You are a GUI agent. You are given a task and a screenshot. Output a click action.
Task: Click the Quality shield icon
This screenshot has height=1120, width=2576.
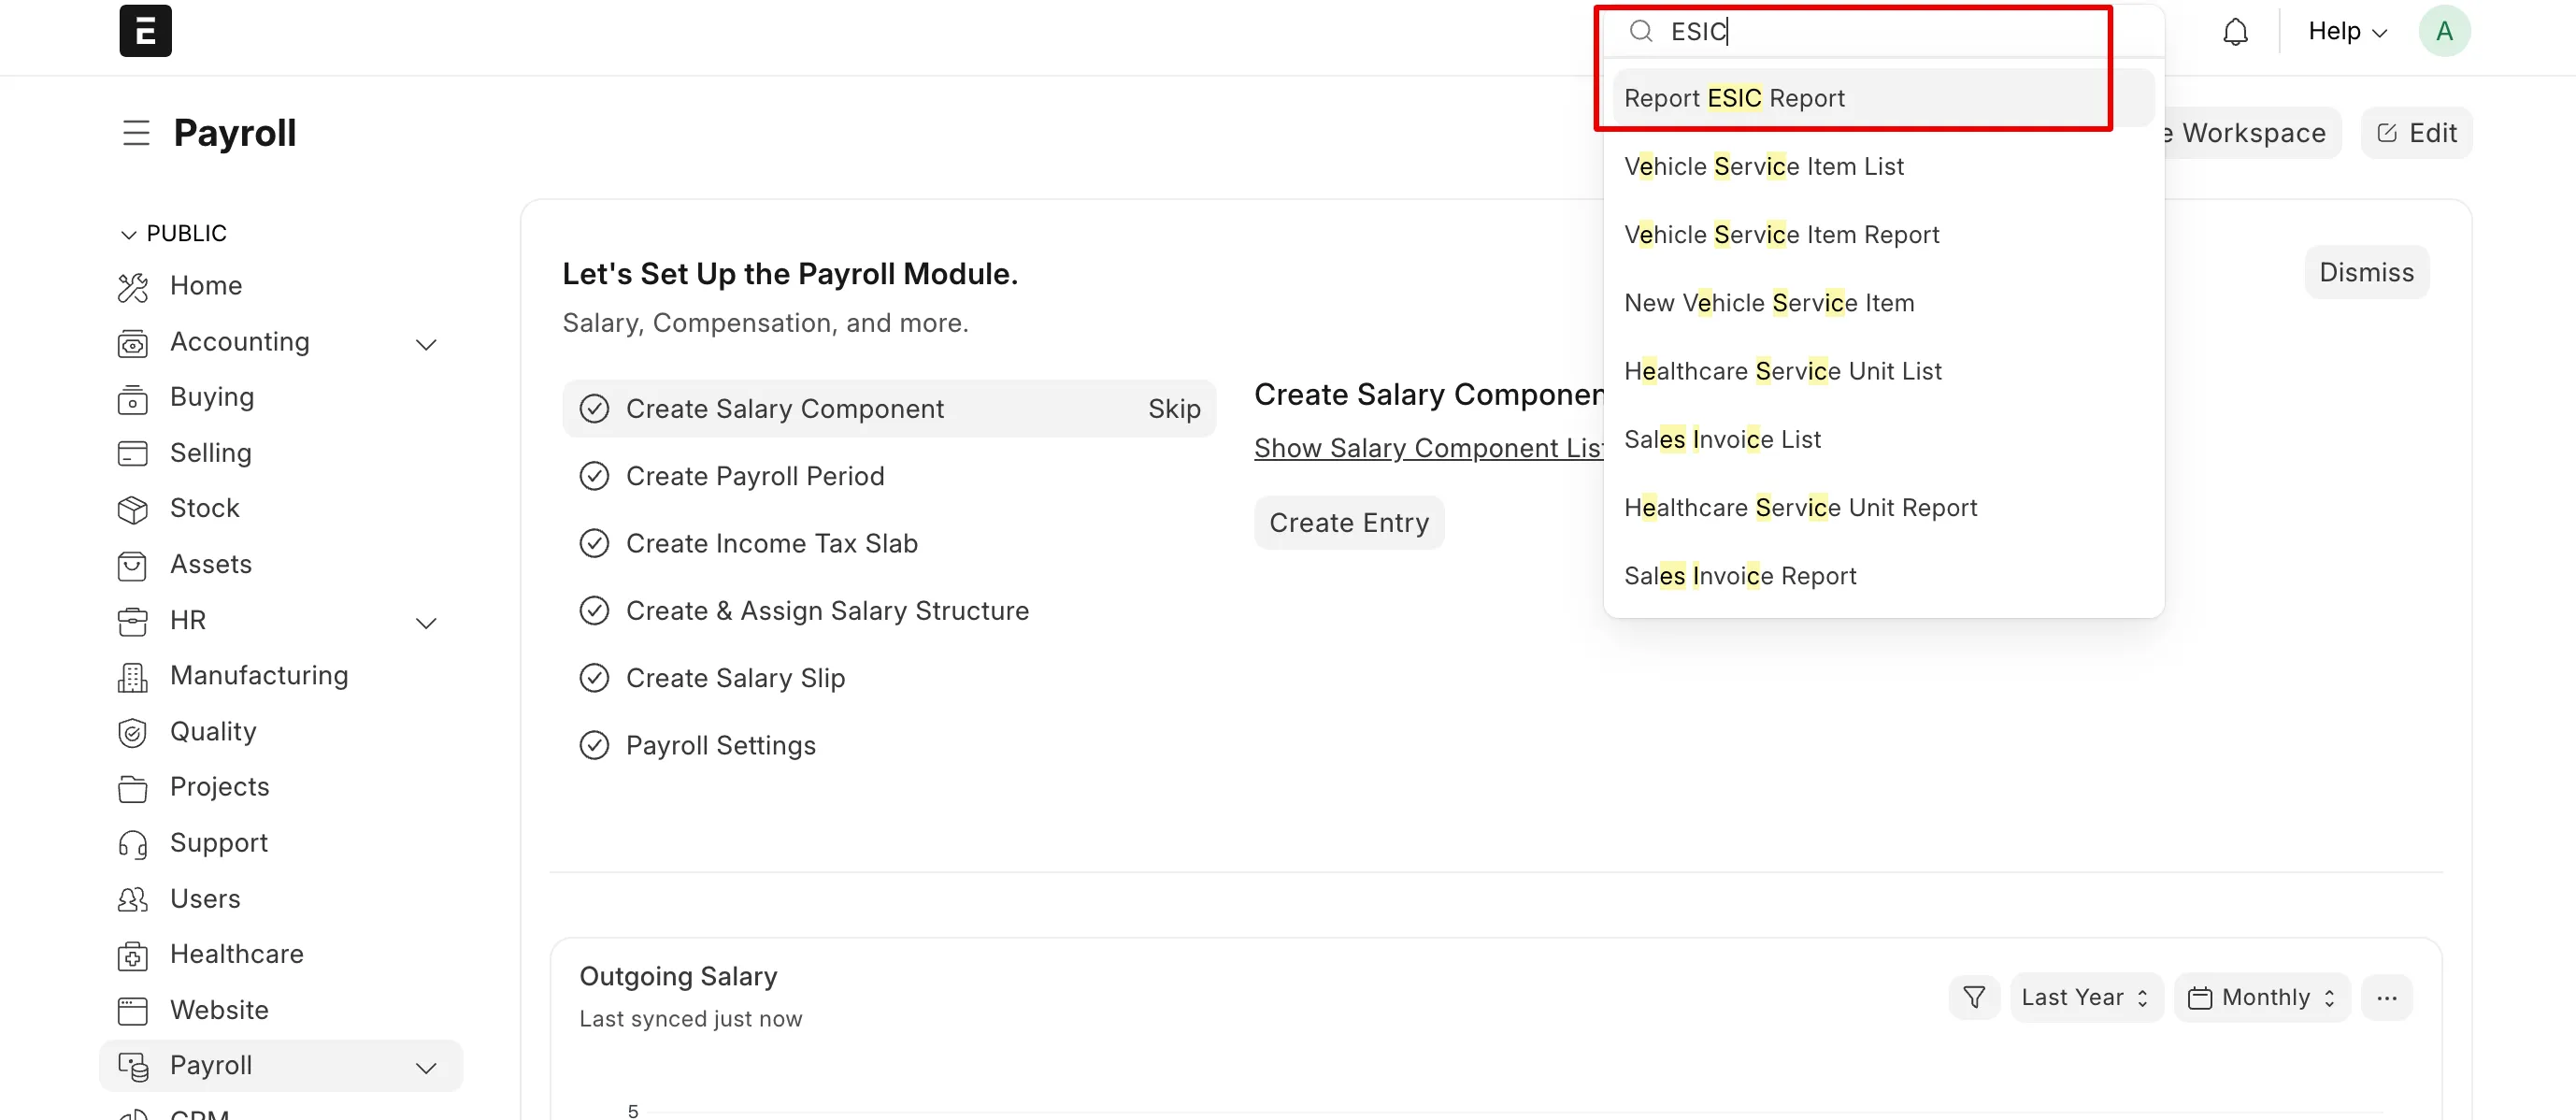[132, 733]
